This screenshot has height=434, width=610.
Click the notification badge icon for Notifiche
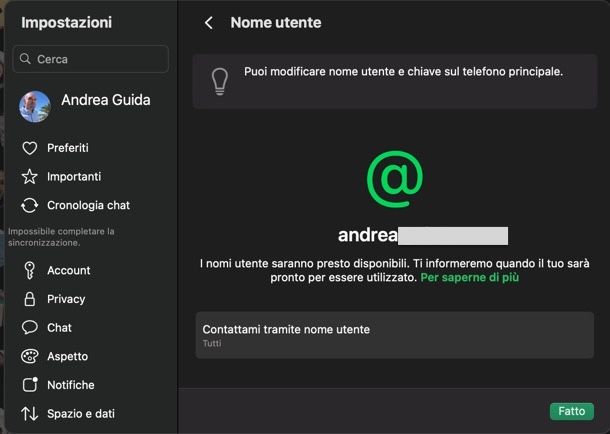tap(30, 385)
